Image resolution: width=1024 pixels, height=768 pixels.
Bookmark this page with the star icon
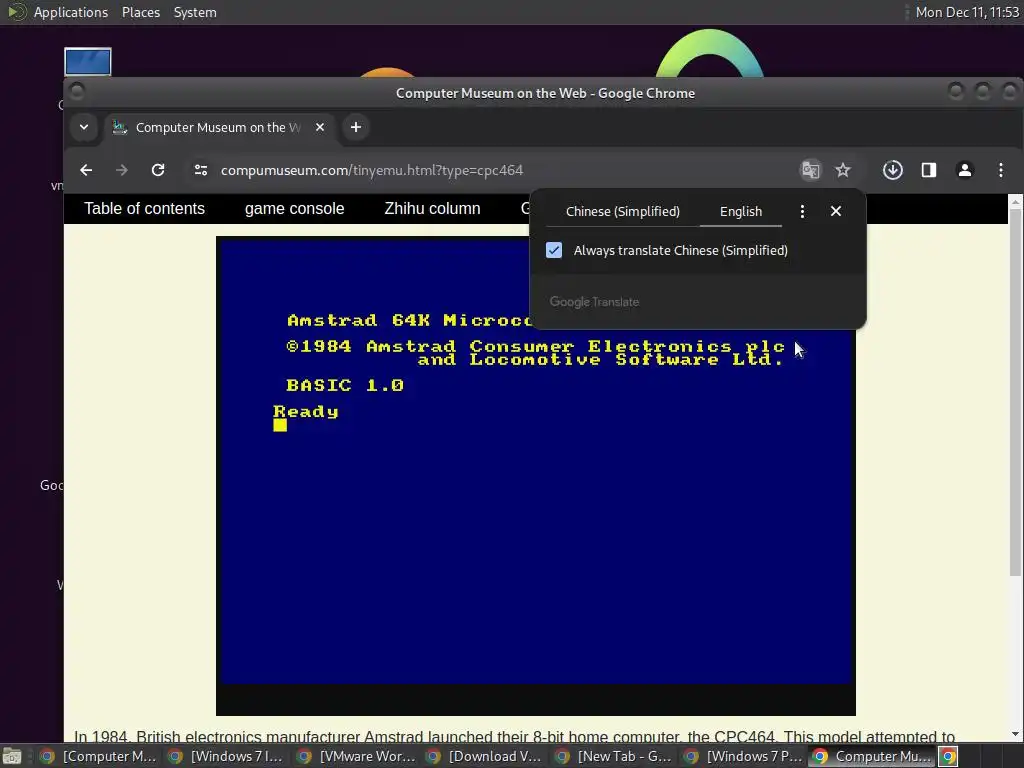coord(843,170)
